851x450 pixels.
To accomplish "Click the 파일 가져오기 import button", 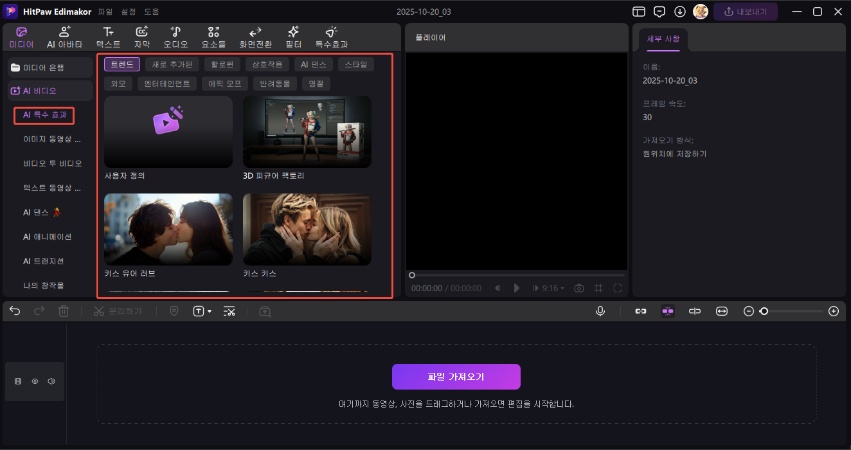I will tap(456, 377).
